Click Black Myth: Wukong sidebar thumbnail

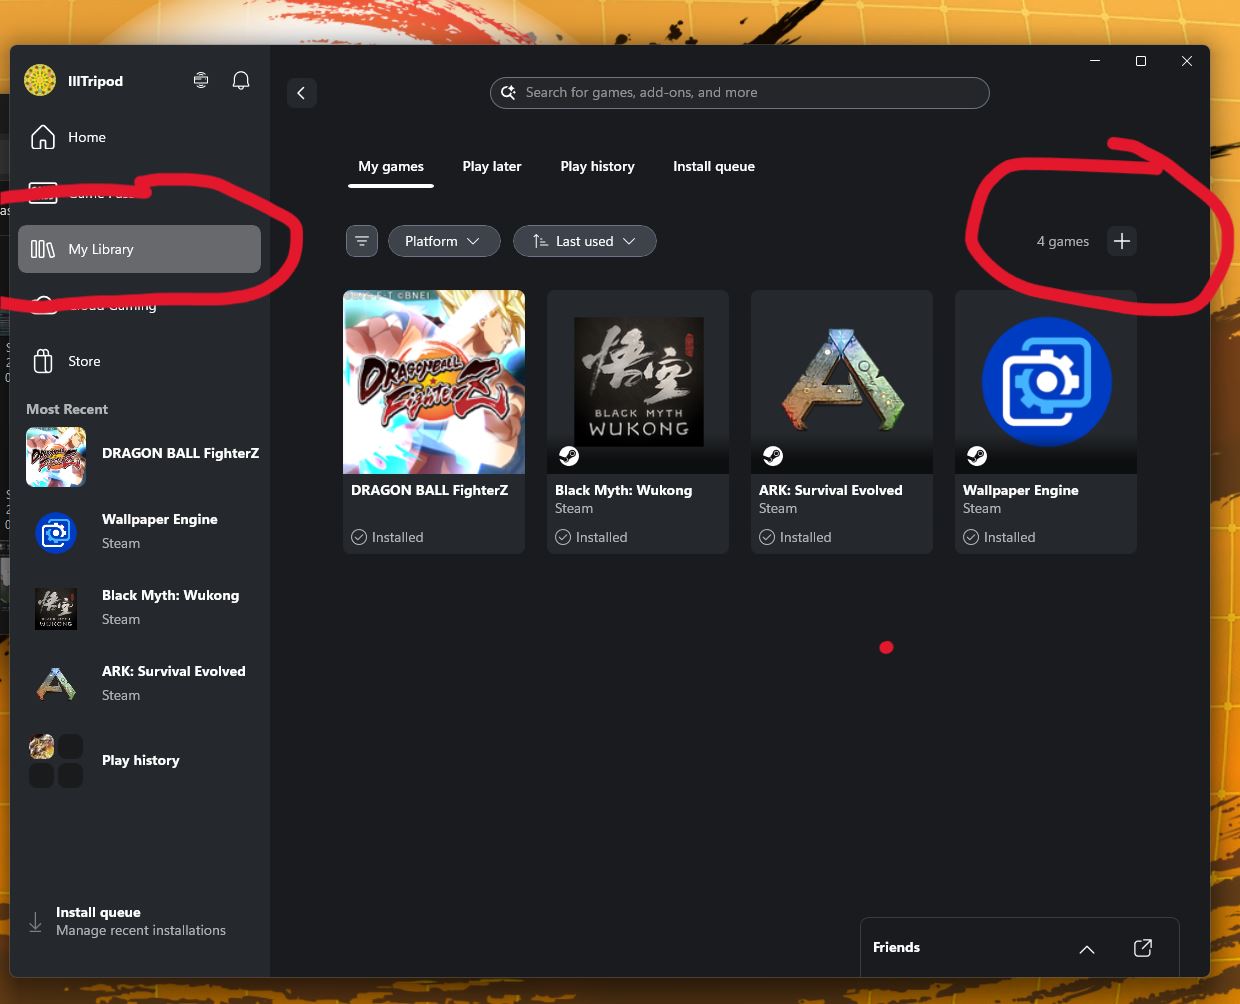tap(56, 609)
